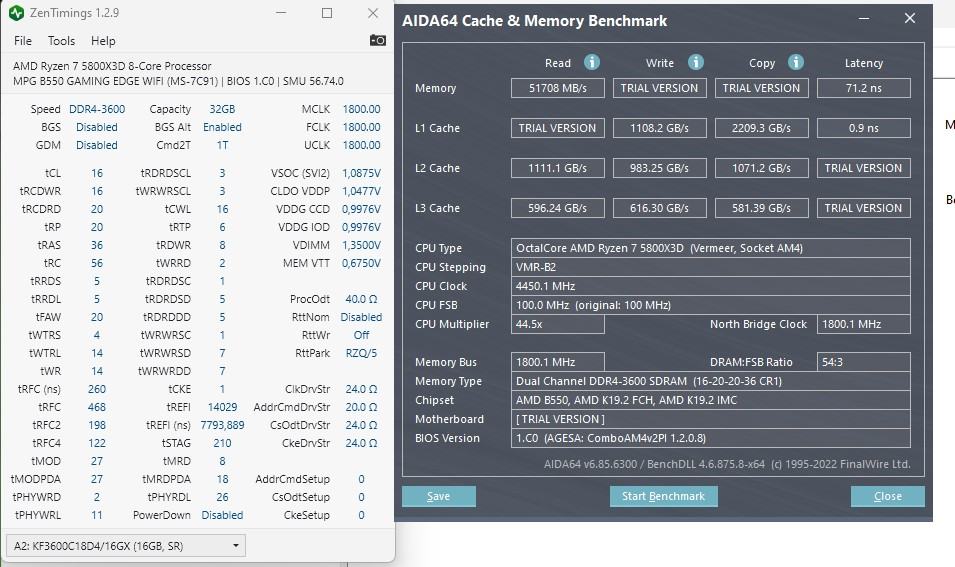Click the PowerDown value Disabled
The image size is (955, 567).
222,515
